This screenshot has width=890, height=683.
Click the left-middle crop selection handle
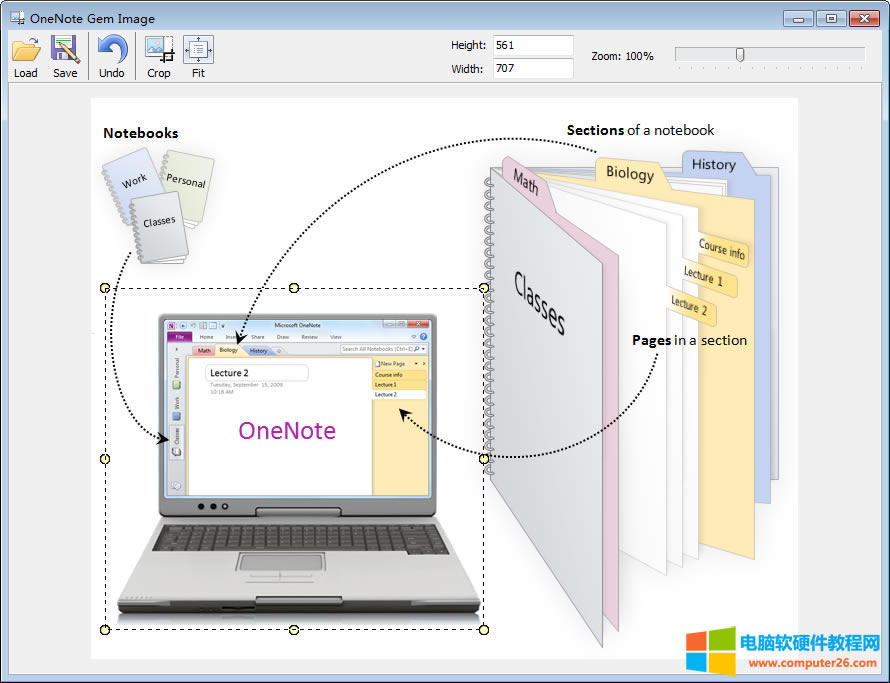click(x=105, y=459)
